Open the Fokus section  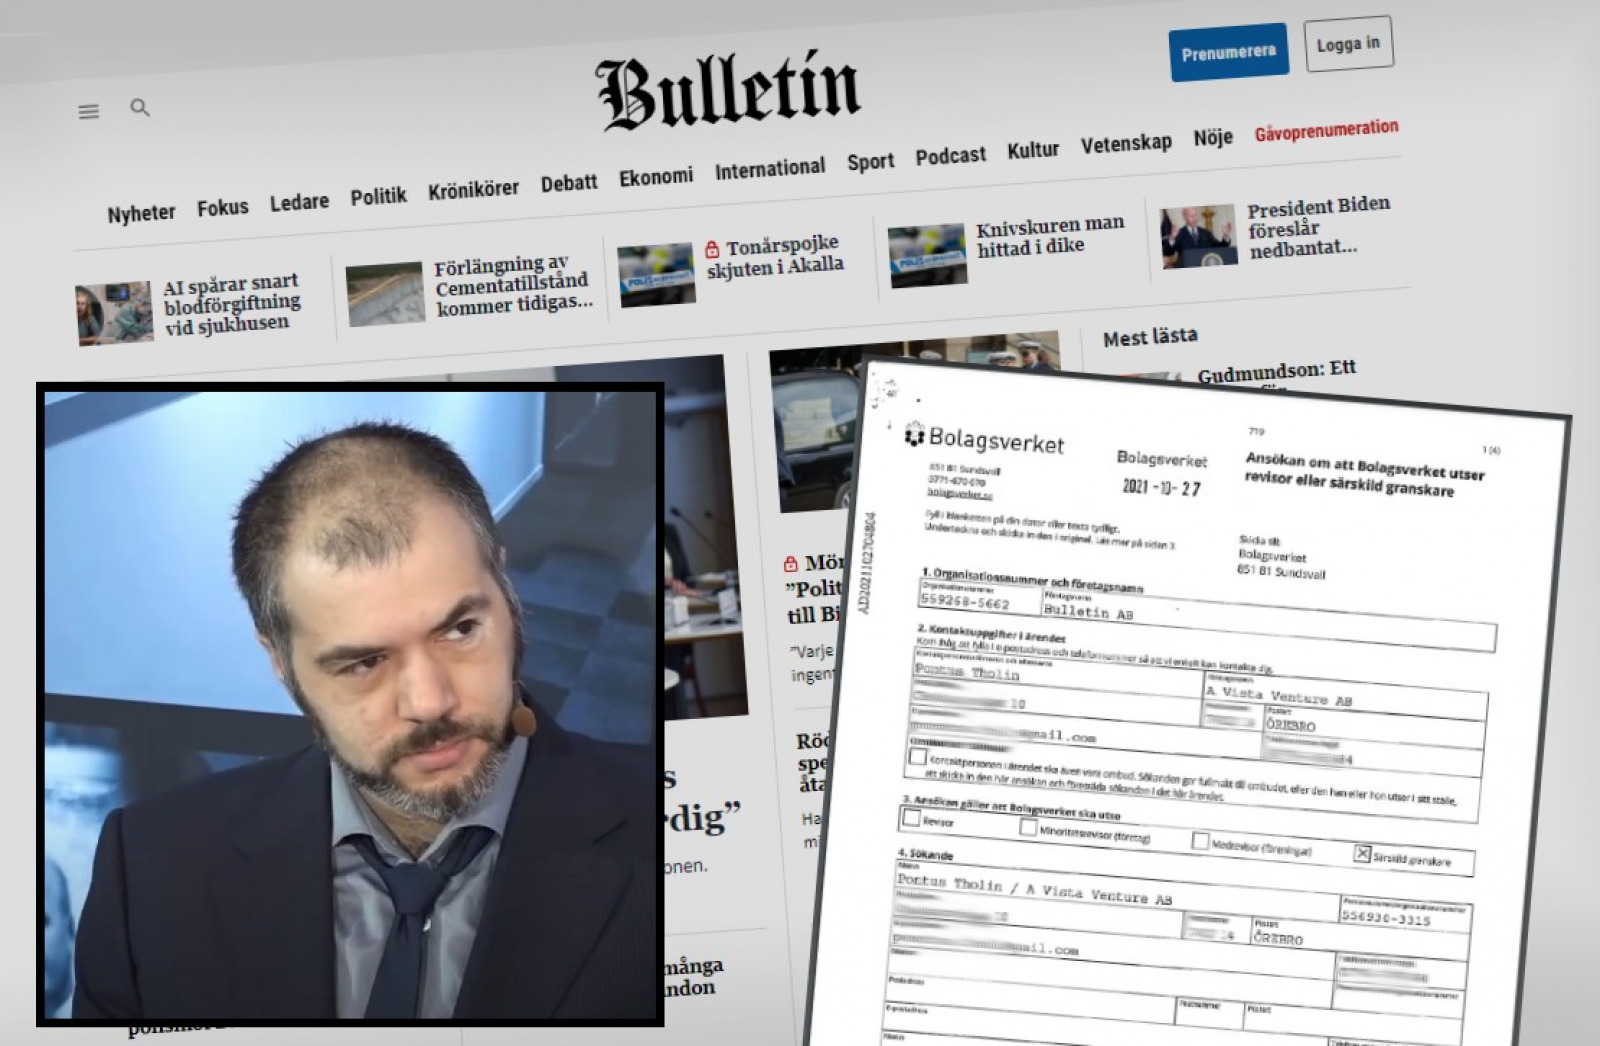(x=222, y=207)
